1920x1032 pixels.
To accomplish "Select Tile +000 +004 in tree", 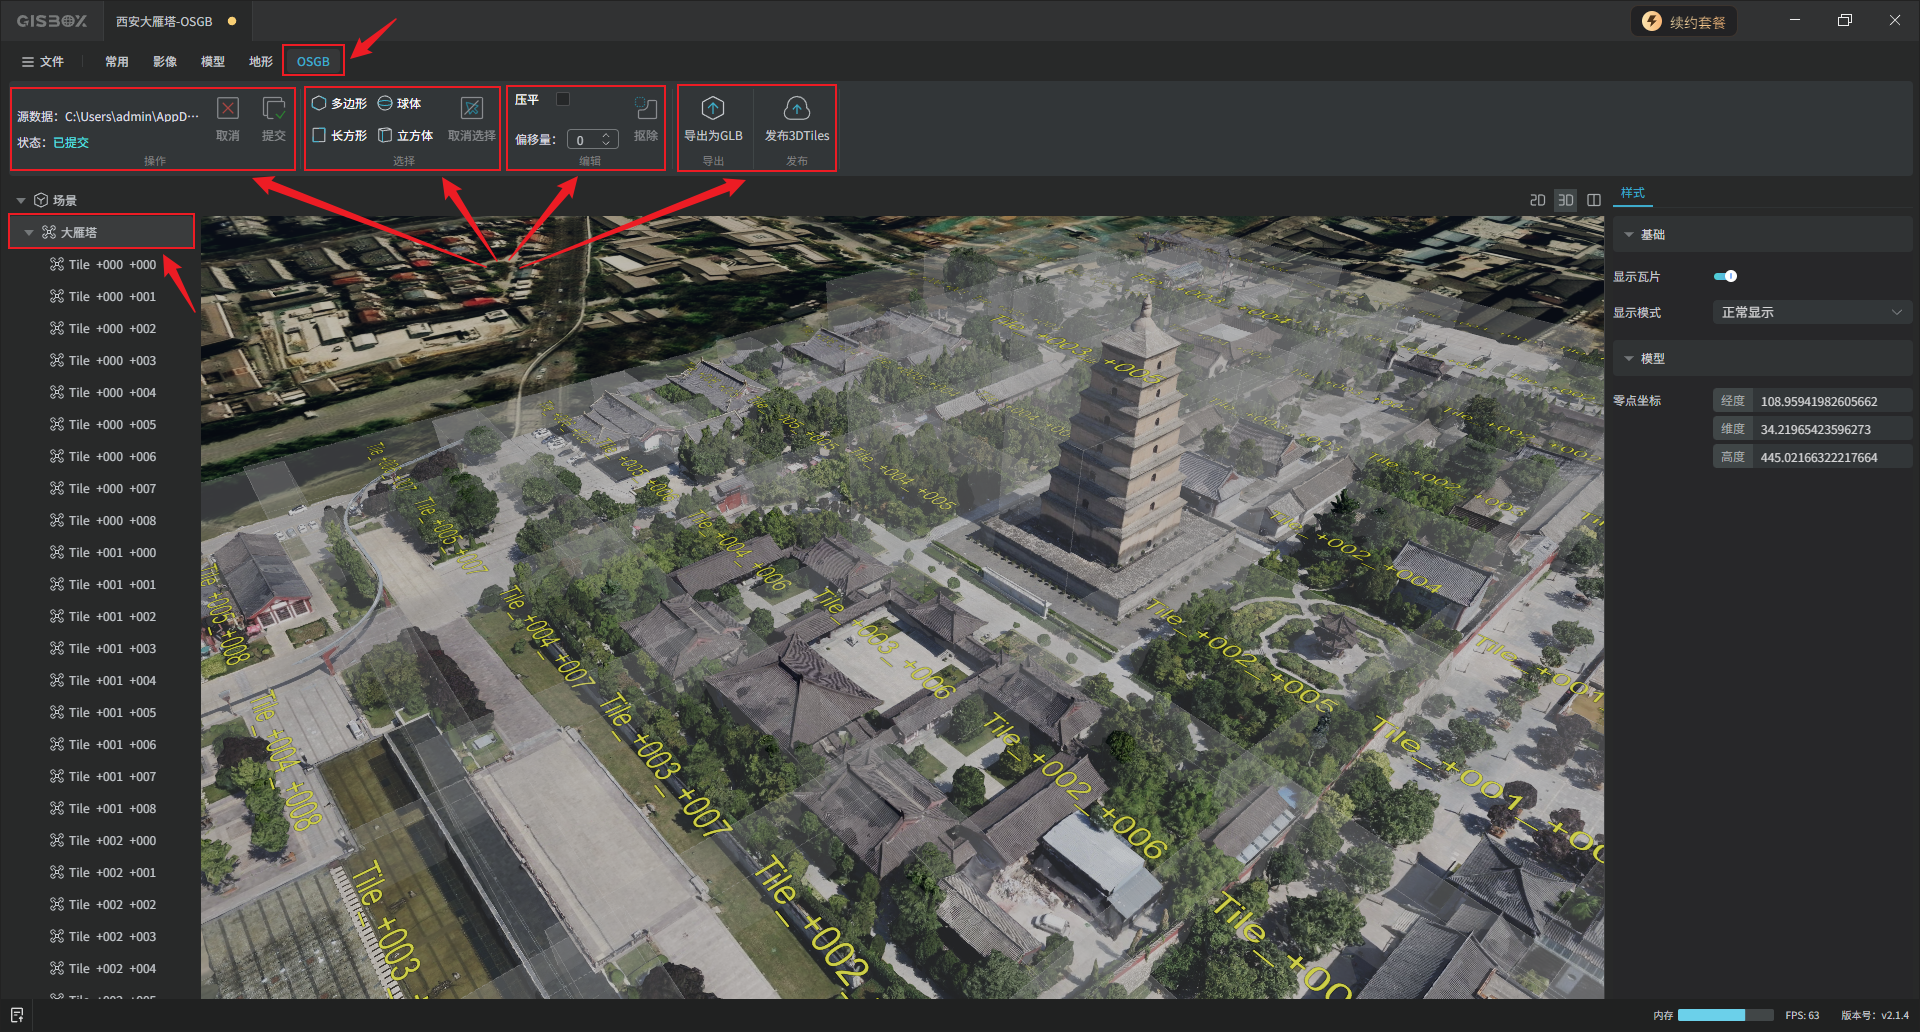I will click(x=112, y=393).
